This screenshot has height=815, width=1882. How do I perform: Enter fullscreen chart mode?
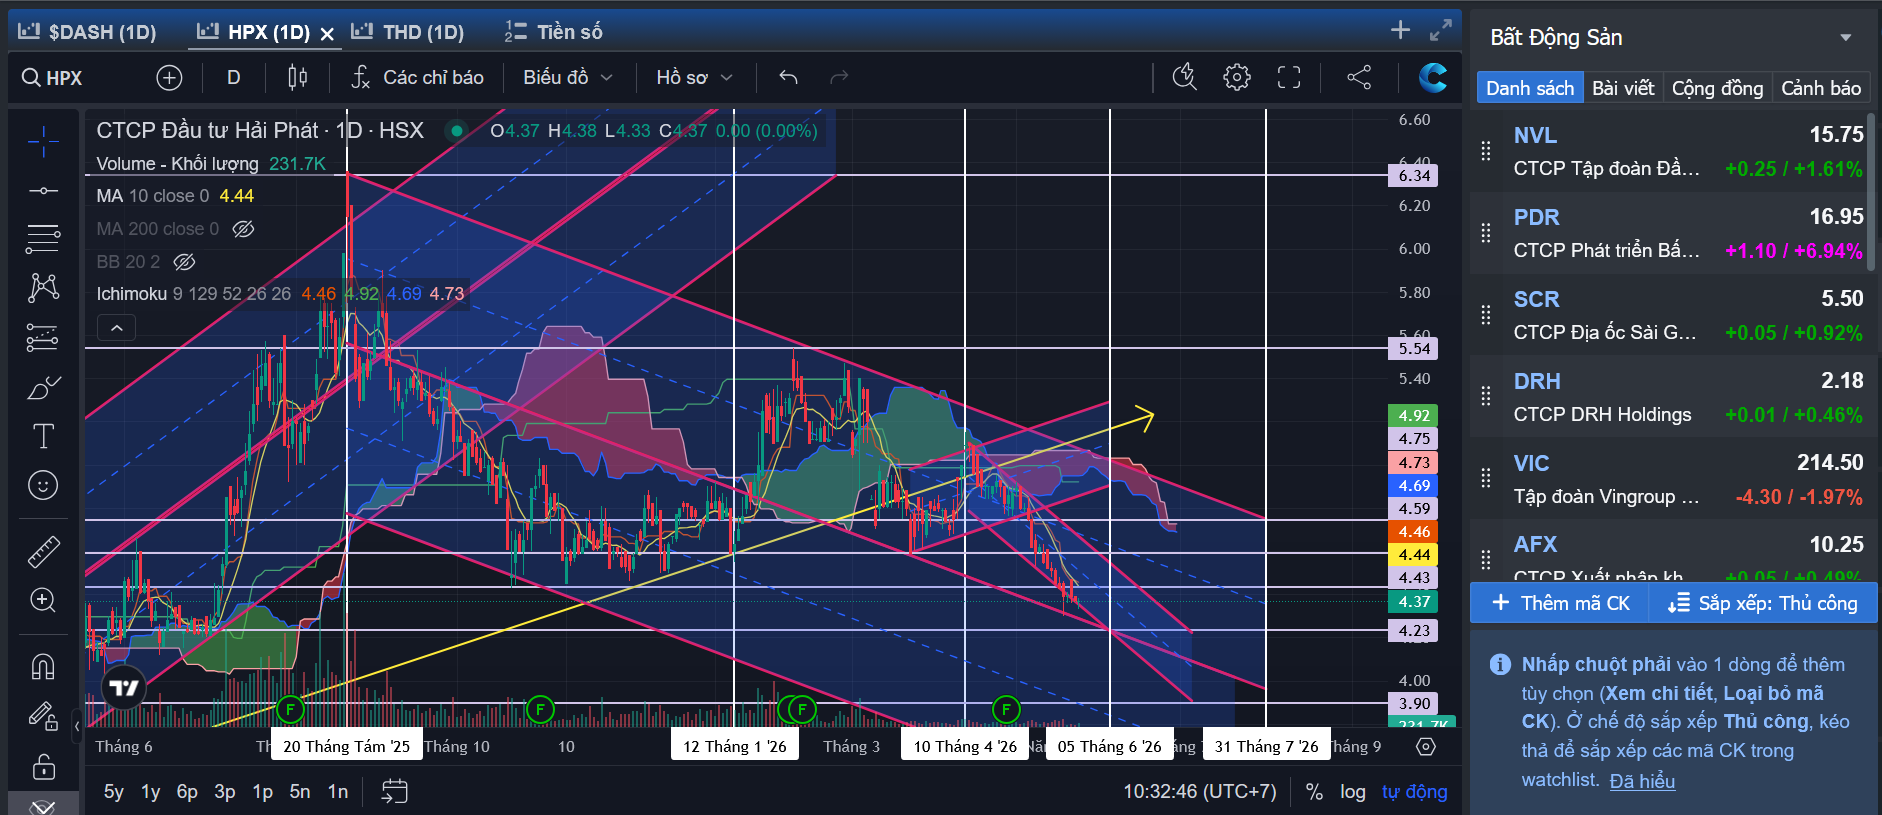[1289, 77]
